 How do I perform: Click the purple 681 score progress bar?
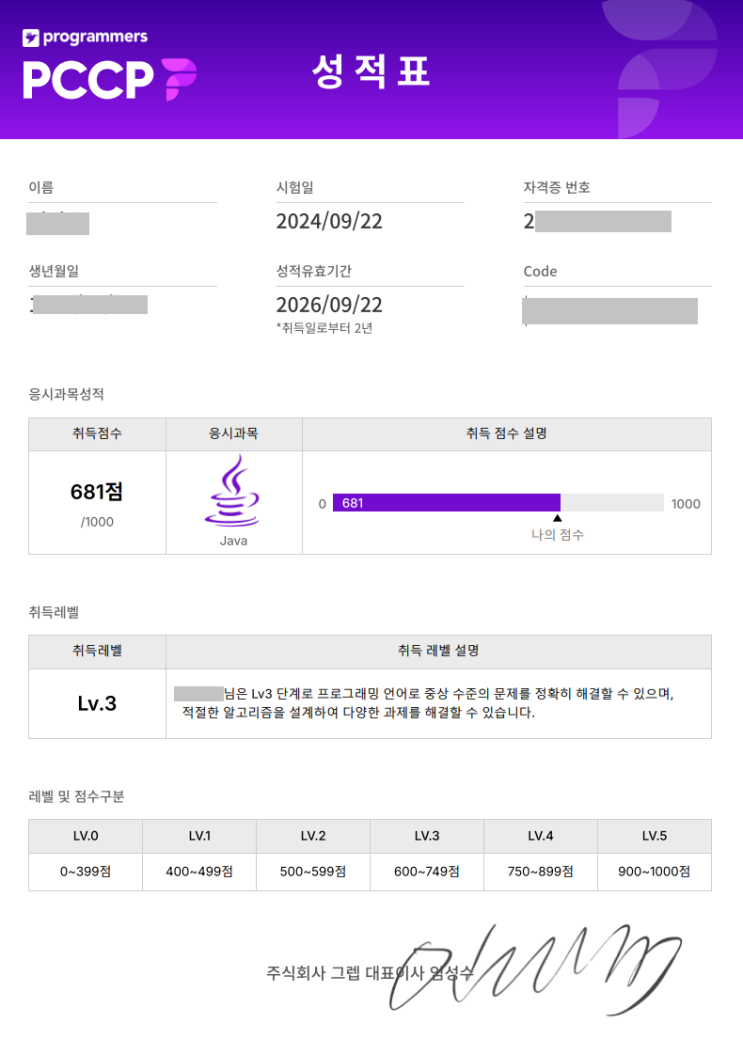pyautogui.click(x=446, y=503)
